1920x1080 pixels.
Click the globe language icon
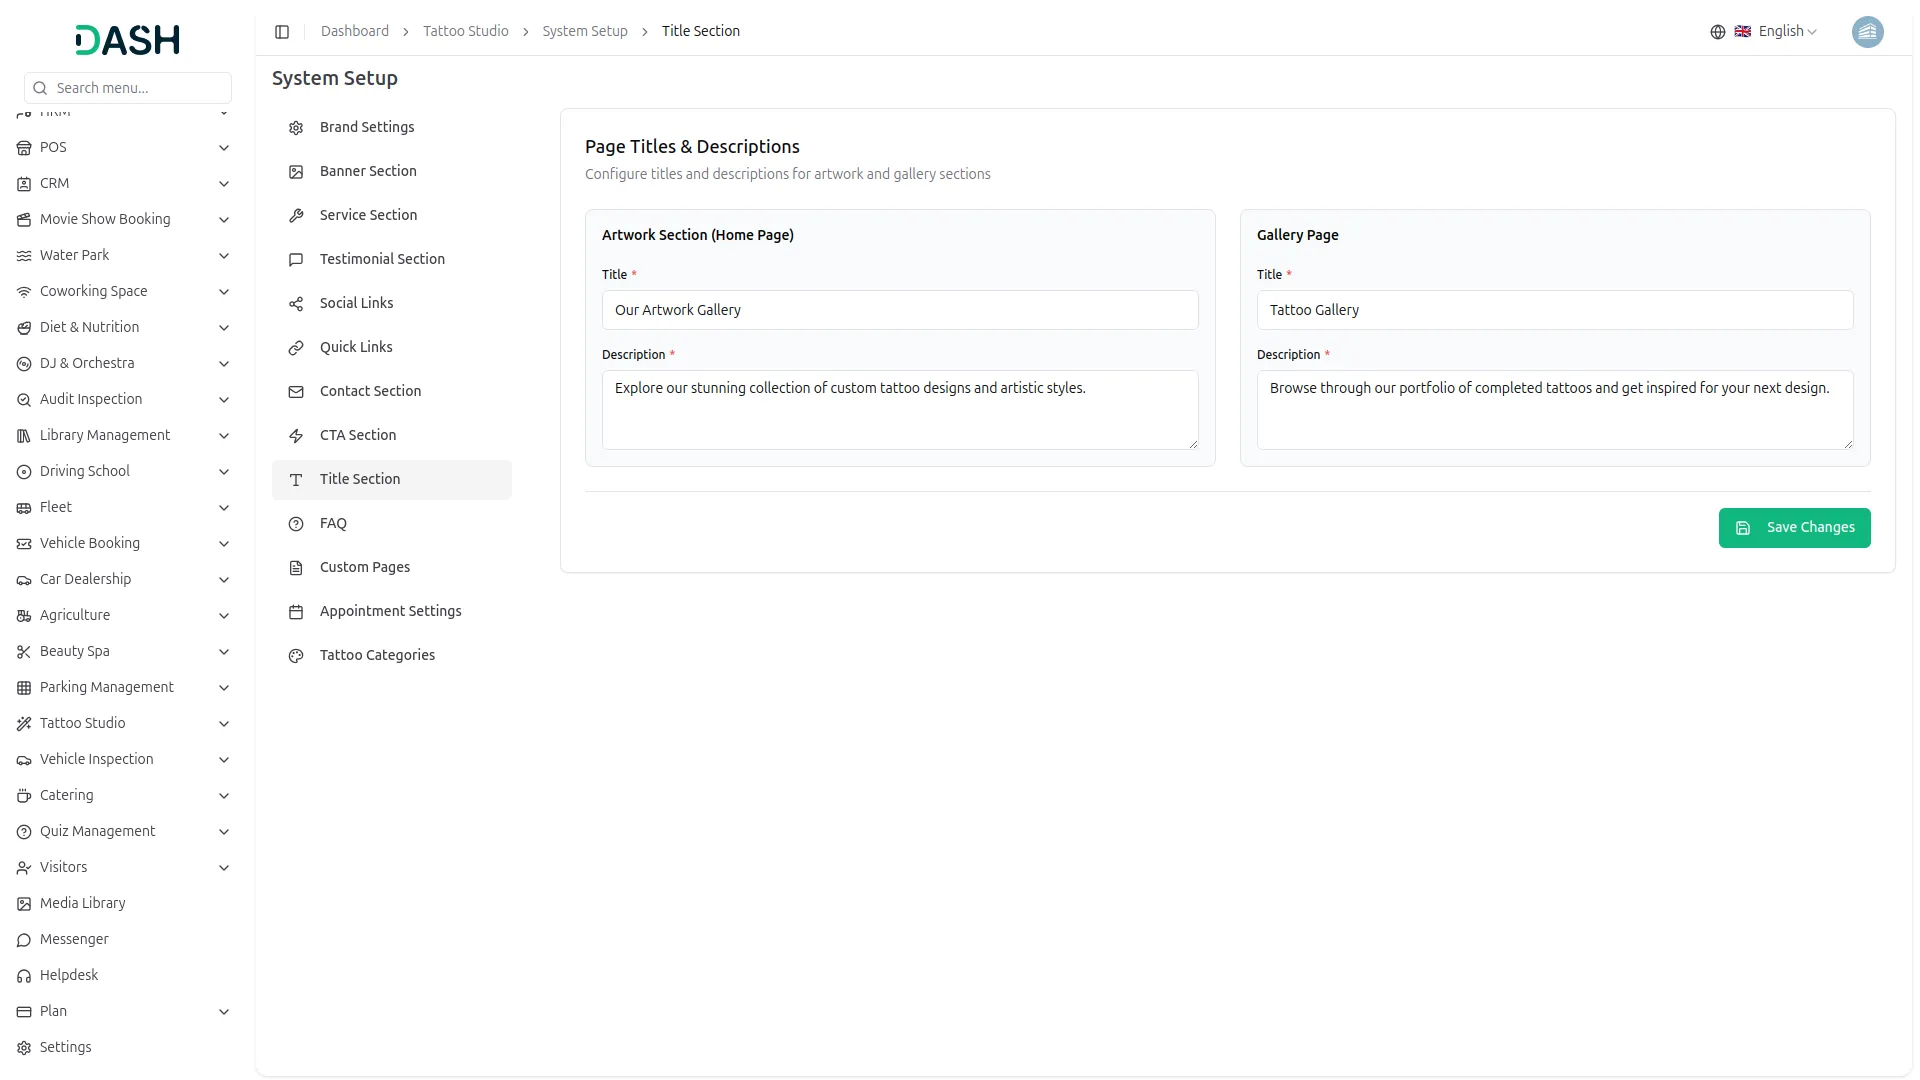1717,32
